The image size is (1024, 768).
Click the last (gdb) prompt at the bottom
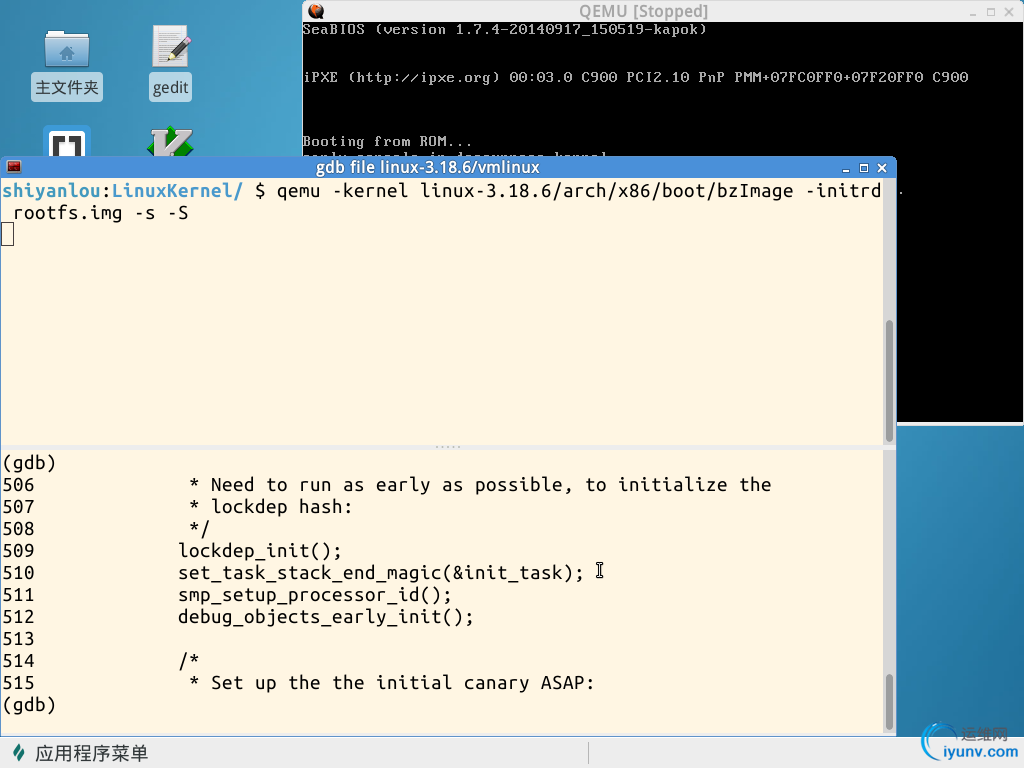pyautogui.click(x=29, y=705)
